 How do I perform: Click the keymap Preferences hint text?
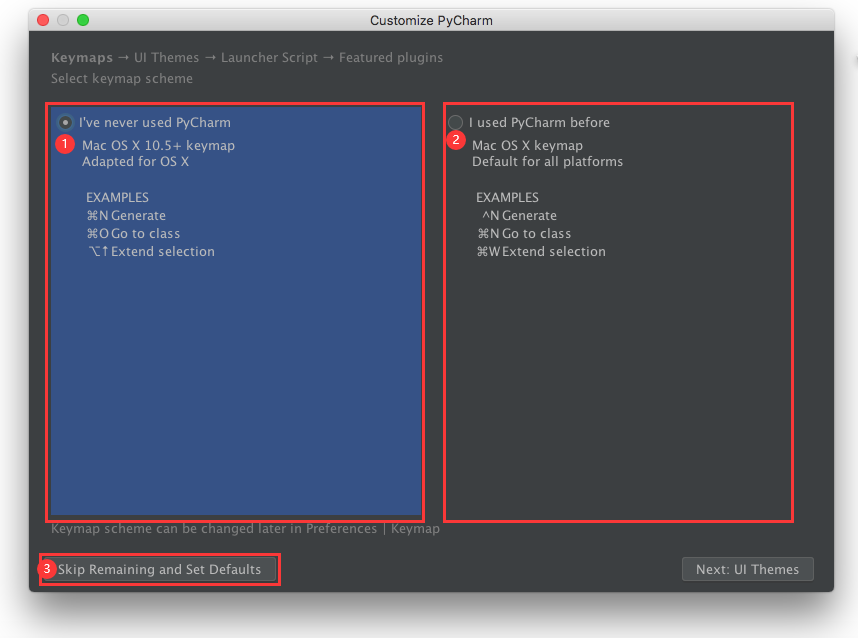(x=245, y=529)
